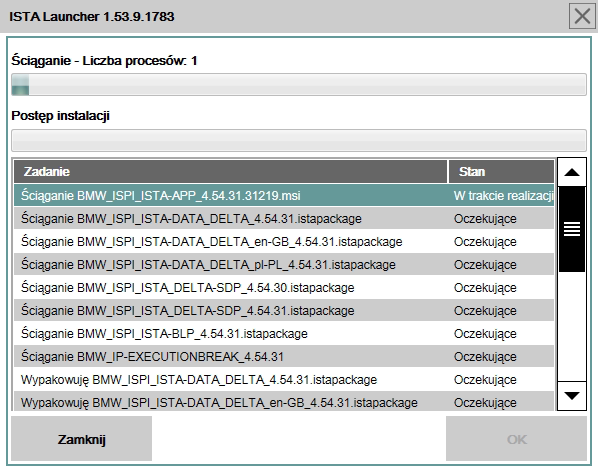Click the Zamknij button
The image size is (598, 468).
pos(81,439)
